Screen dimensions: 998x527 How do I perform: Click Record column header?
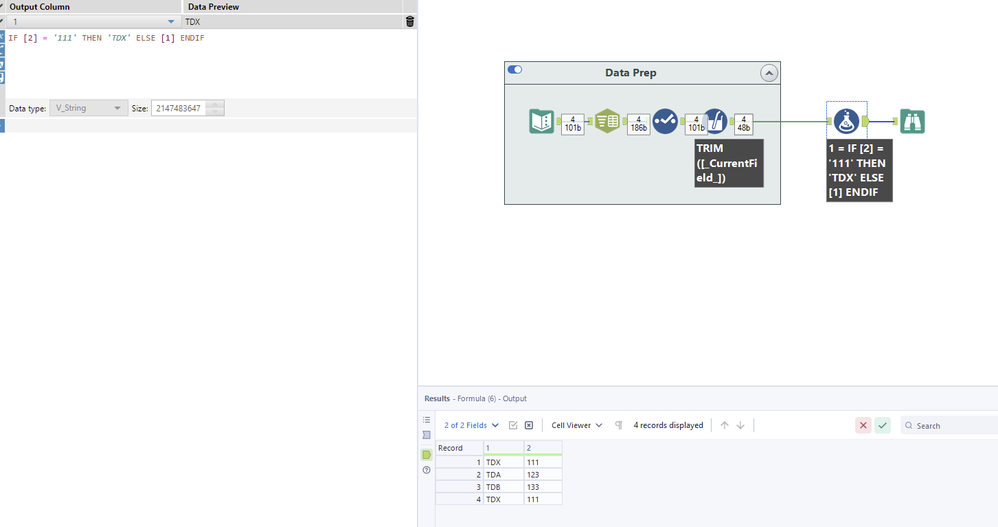[459, 448]
